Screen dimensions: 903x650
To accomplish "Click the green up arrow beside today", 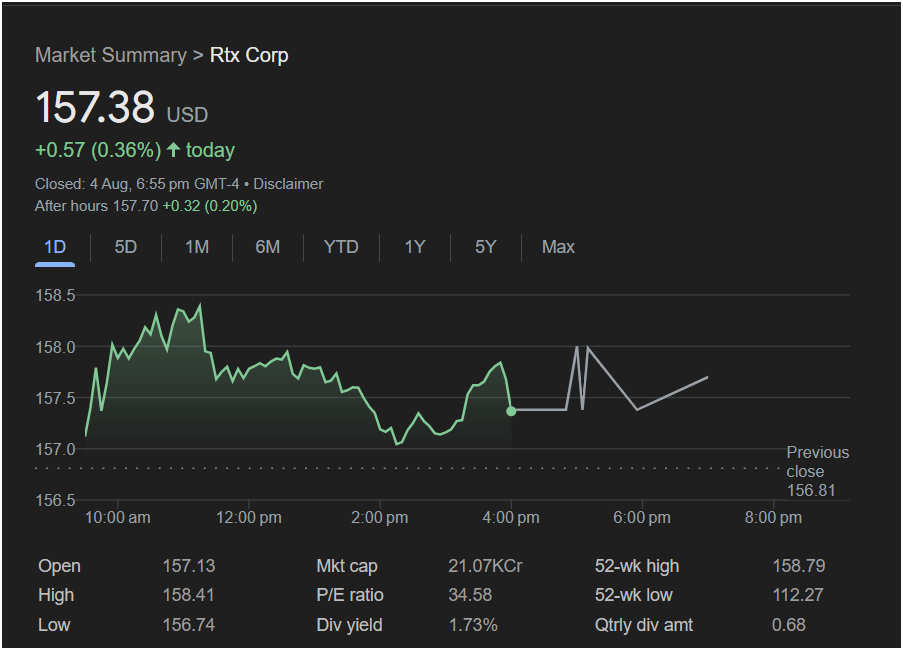I will tap(173, 150).
